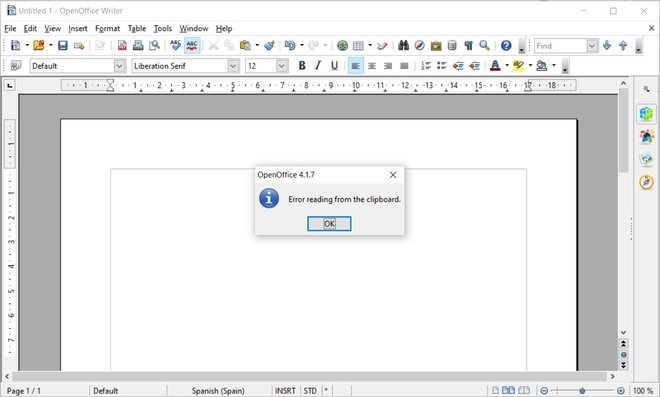Image resolution: width=660 pixels, height=397 pixels.
Task: Open the Paragraph Style Default dropdown
Action: click(120, 66)
